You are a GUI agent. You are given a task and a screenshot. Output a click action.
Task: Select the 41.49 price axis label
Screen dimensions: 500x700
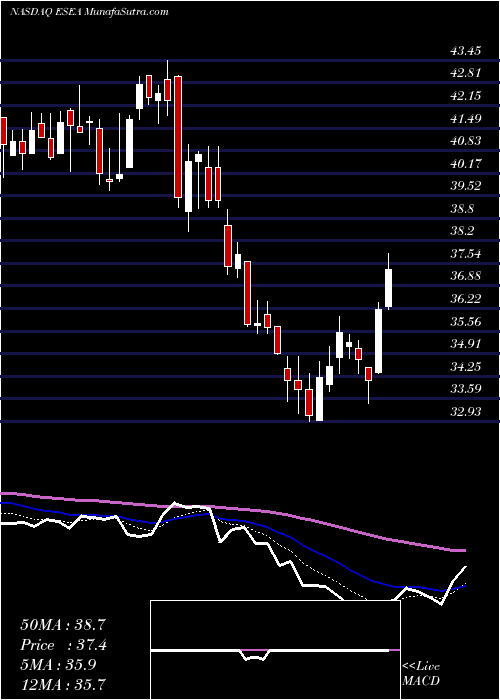[466, 119]
